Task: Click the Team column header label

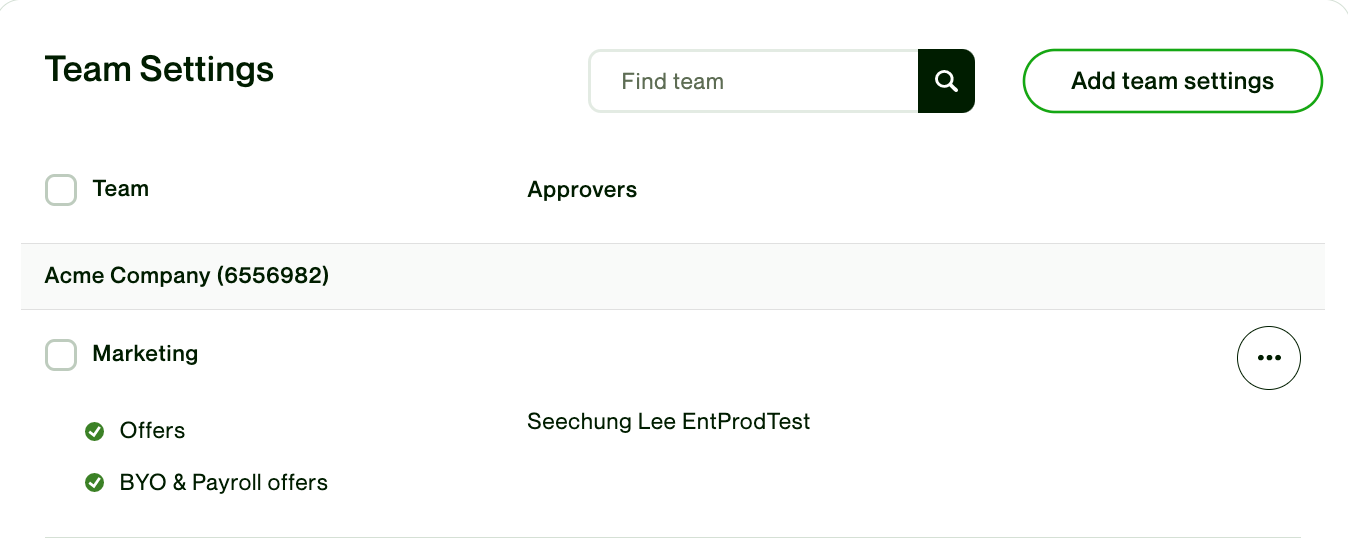Action: tap(121, 189)
